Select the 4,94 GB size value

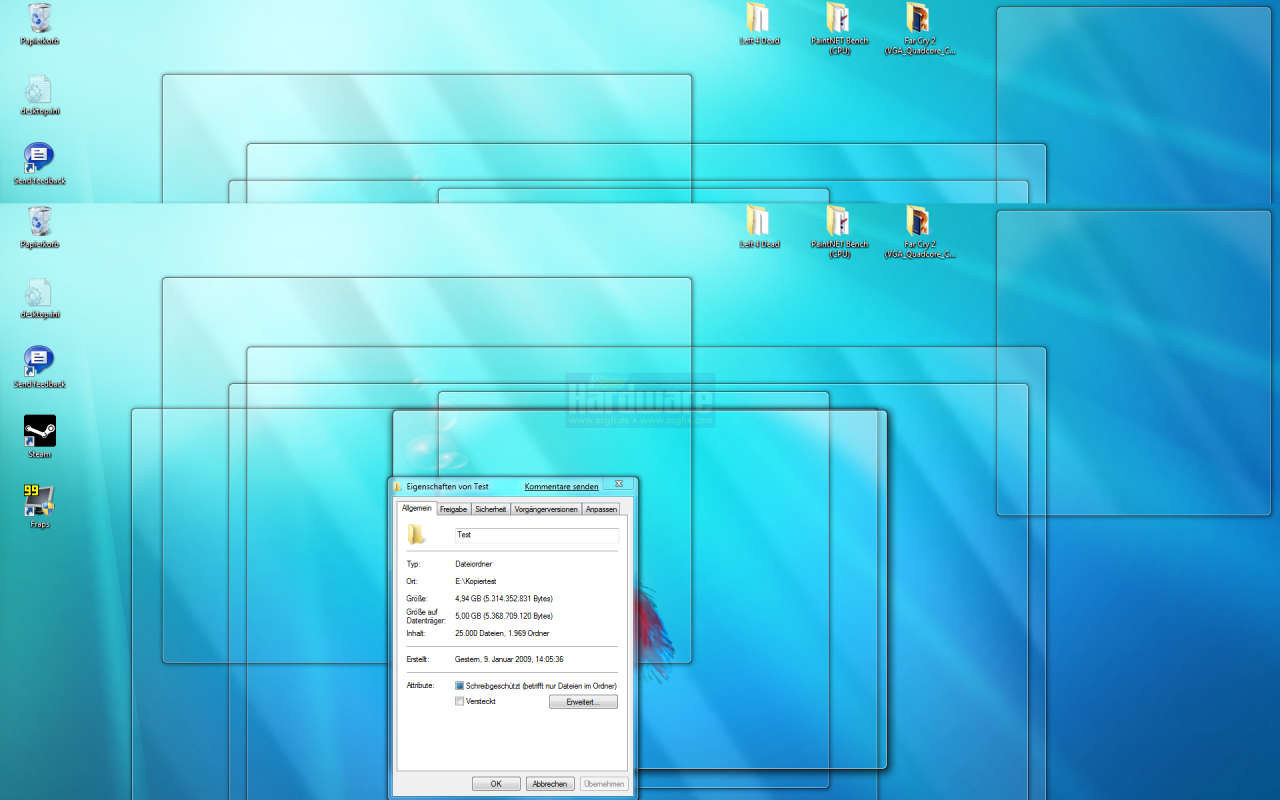coord(504,598)
